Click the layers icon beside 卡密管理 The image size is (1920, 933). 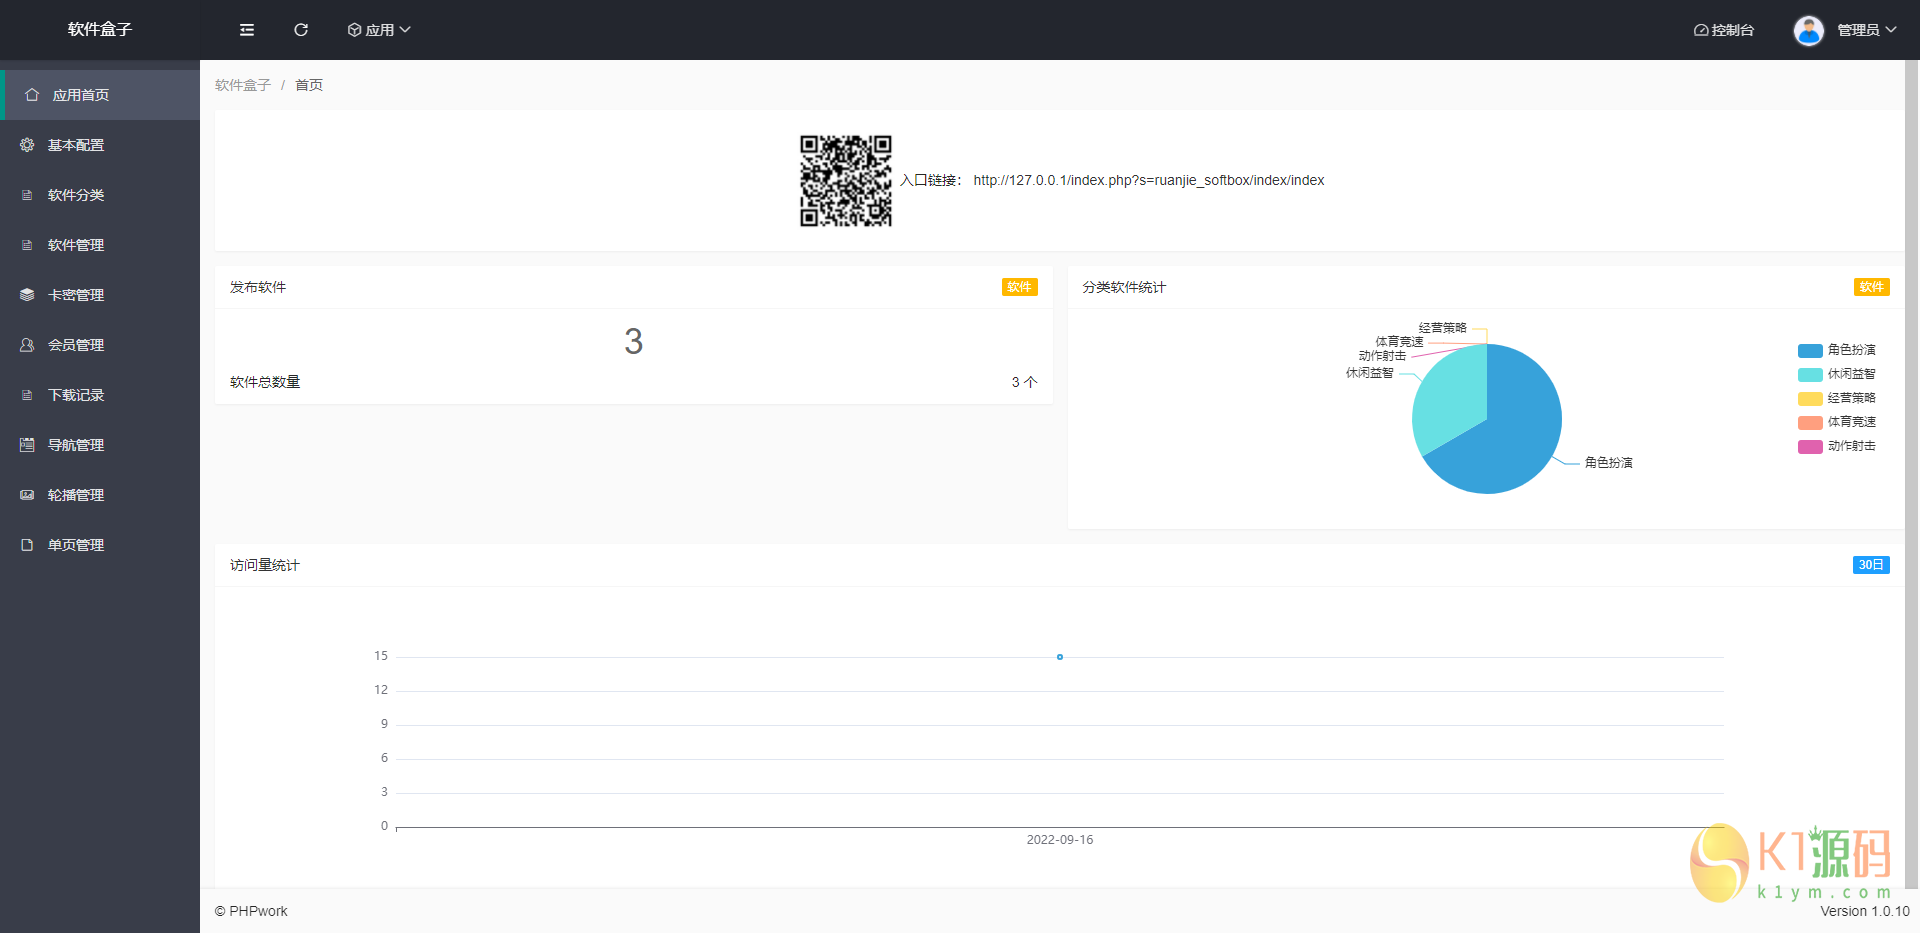(x=27, y=295)
